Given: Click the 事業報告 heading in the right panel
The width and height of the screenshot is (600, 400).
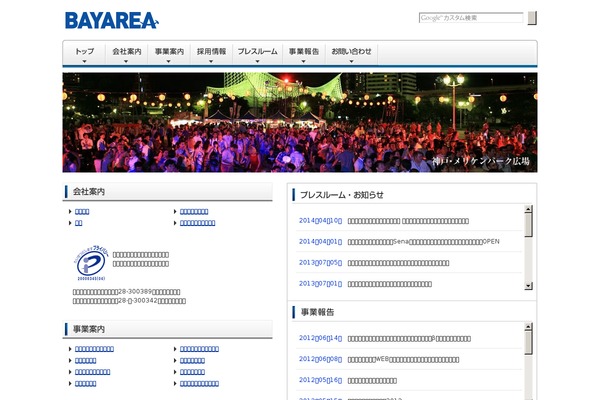Looking at the screenshot, I should coord(317,312).
